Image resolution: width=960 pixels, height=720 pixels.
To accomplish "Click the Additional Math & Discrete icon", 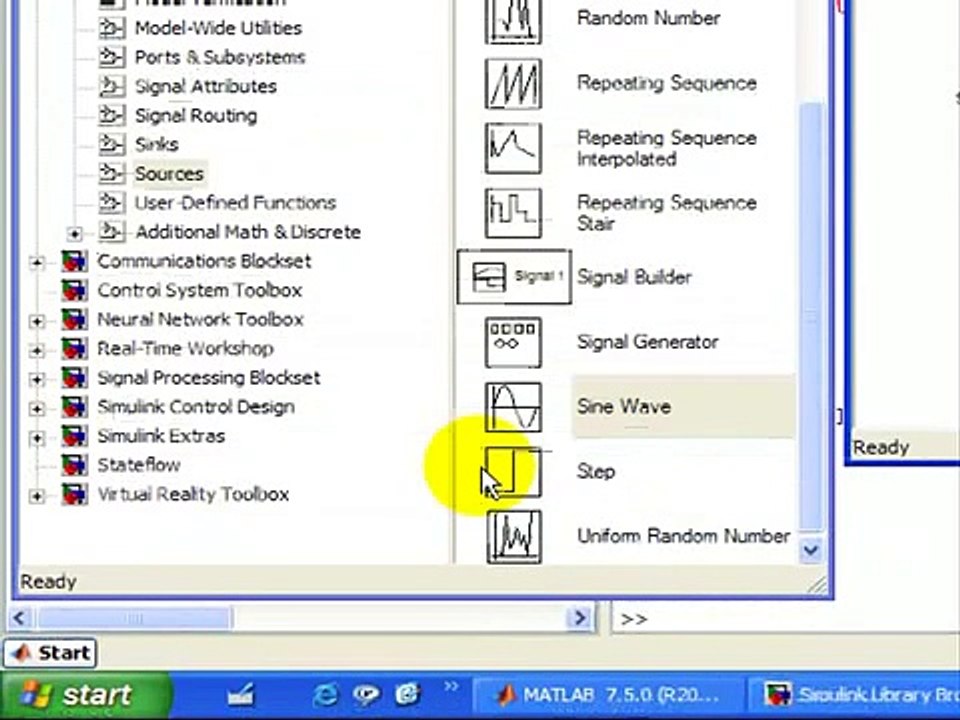I will click(x=111, y=231).
